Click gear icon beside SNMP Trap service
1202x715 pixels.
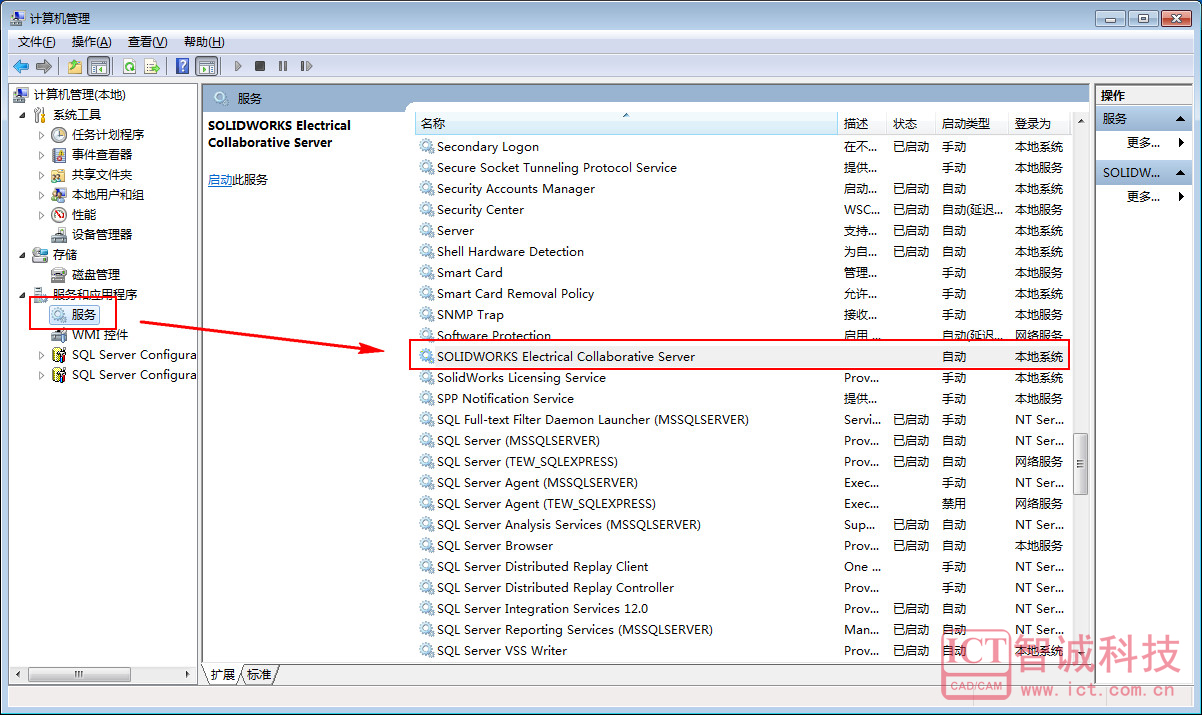click(x=427, y=314)
